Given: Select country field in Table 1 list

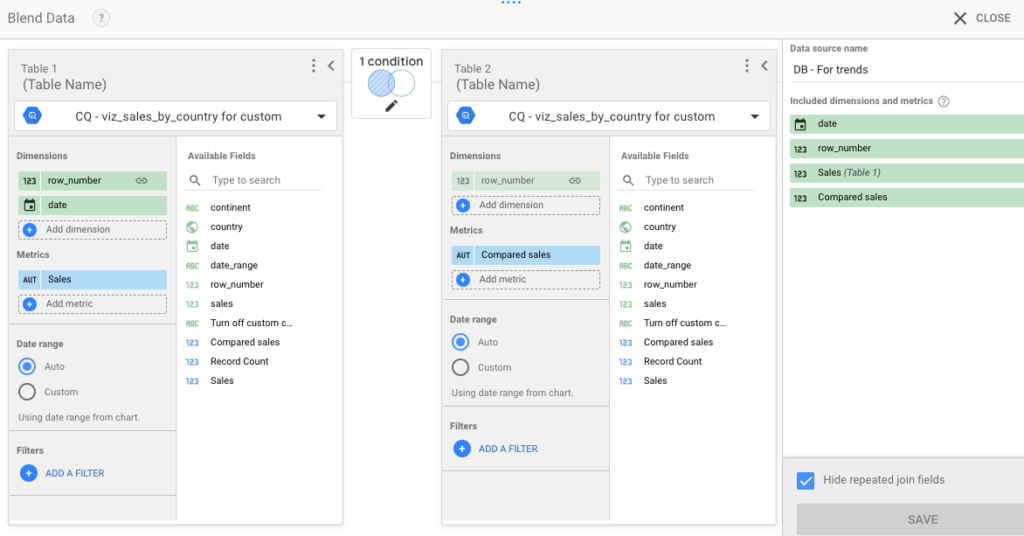Looking at the screenshot, I should (x=226, y=227).
